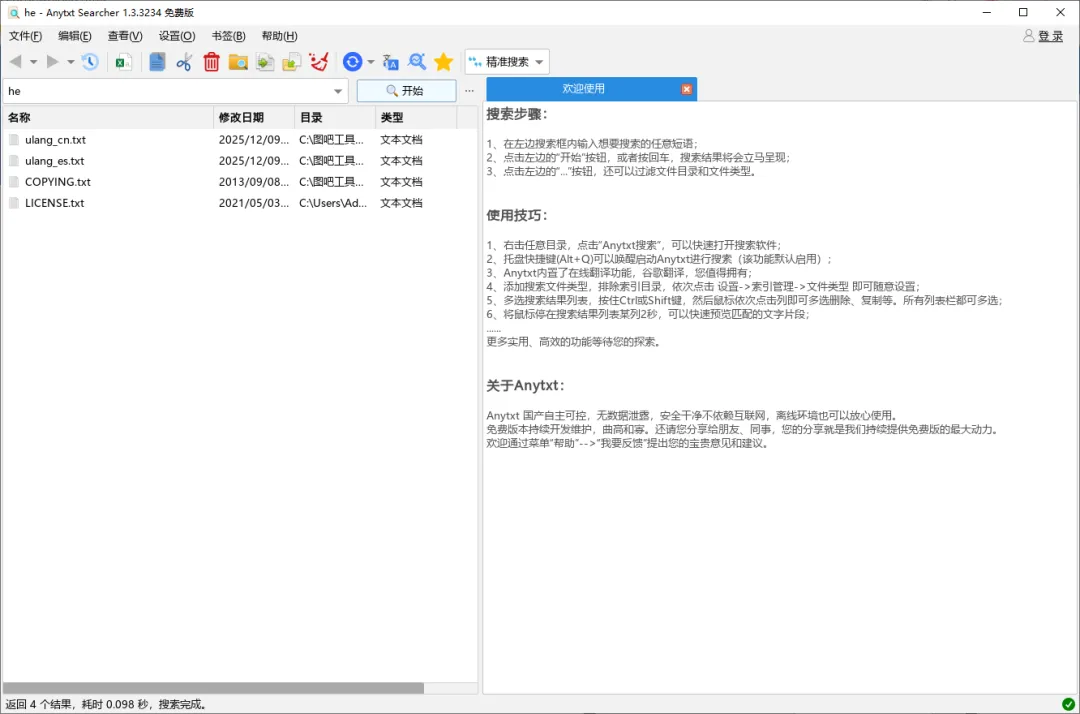Click the move-to-folder icon
The image size is (1080, 714).
click(x=292, y=62)
